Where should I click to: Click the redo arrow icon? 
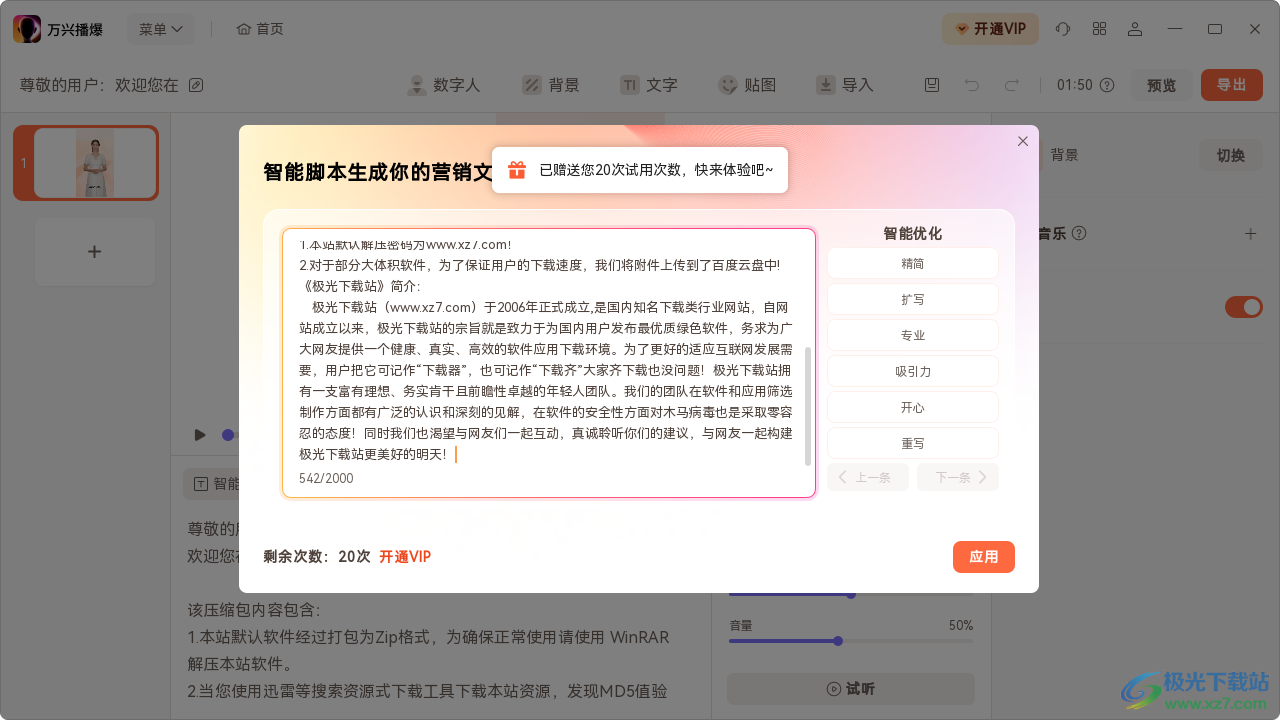(1011, 85)
